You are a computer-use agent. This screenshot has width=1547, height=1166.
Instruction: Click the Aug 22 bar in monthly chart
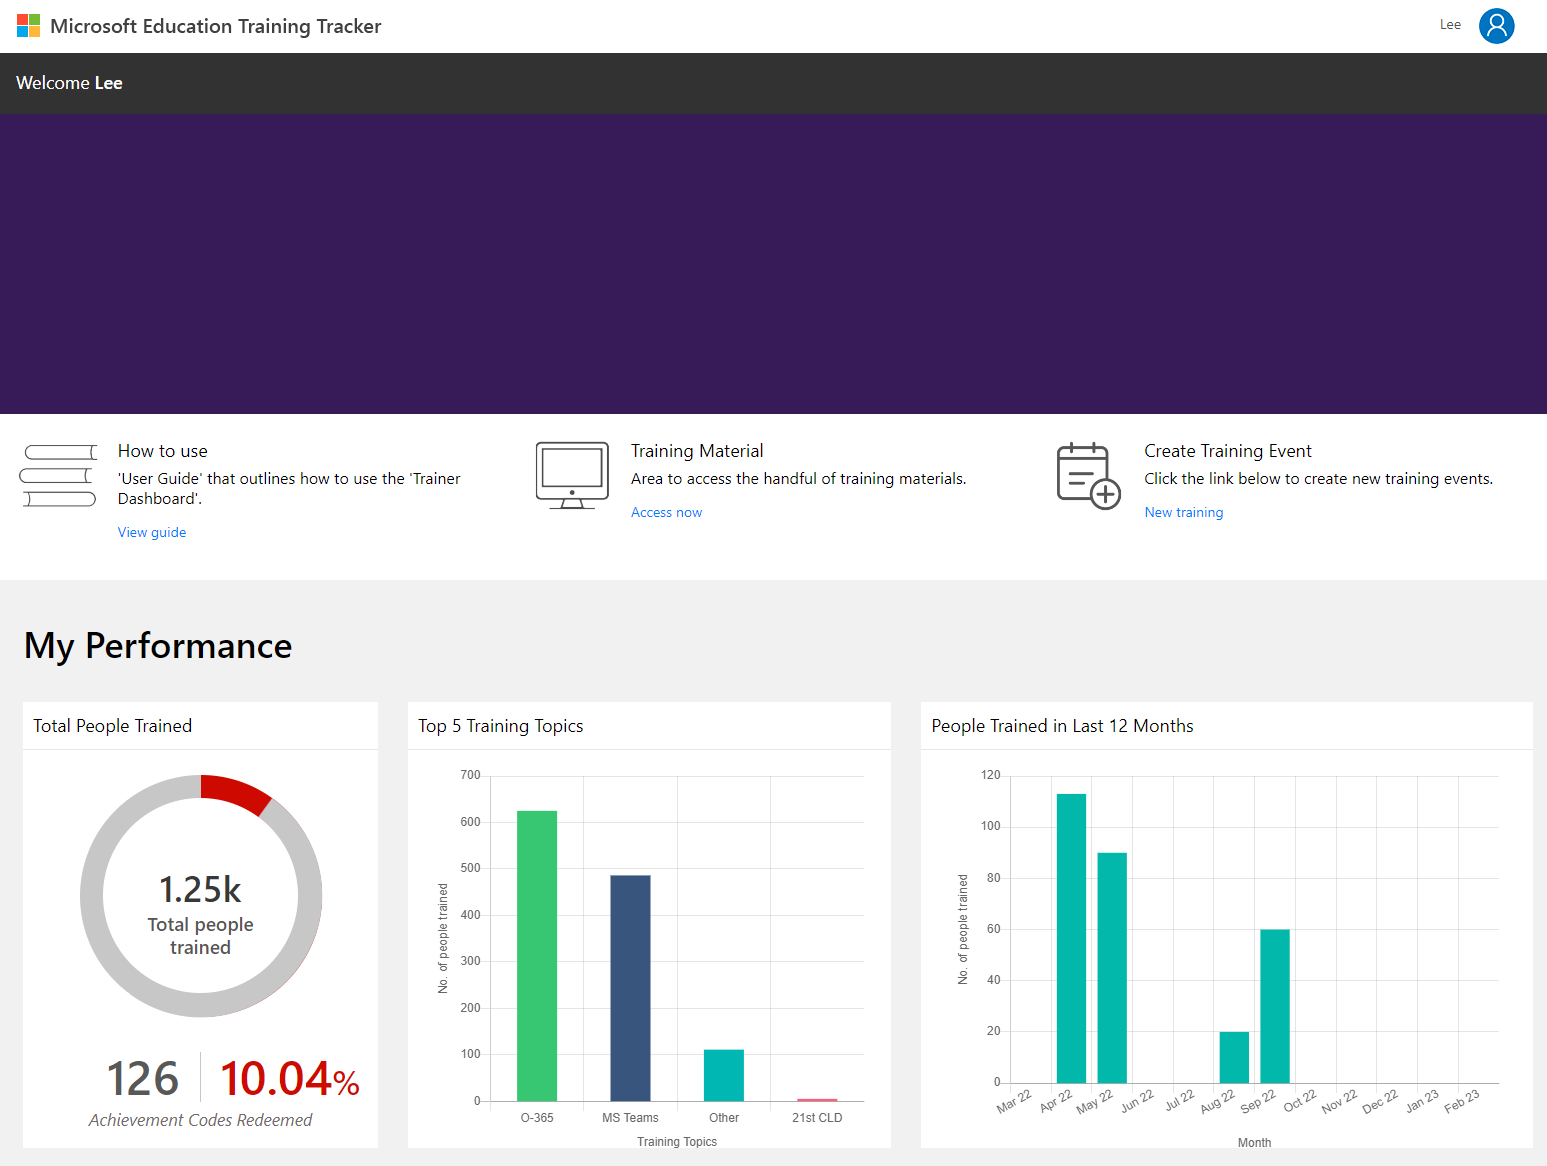tap(1234, 1057)
